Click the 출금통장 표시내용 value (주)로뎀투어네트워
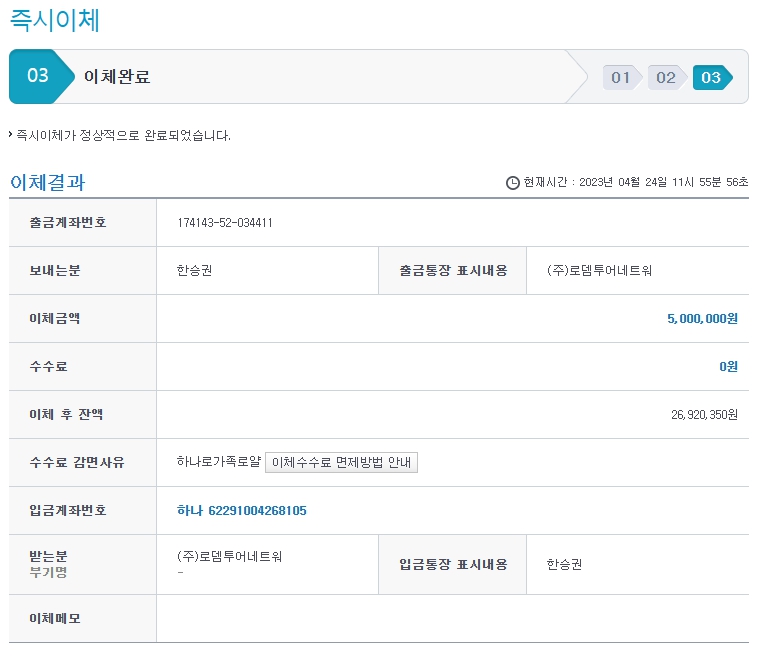Image resolution: width=764 pixels, height=659 pixels. [x=599, y=270]
